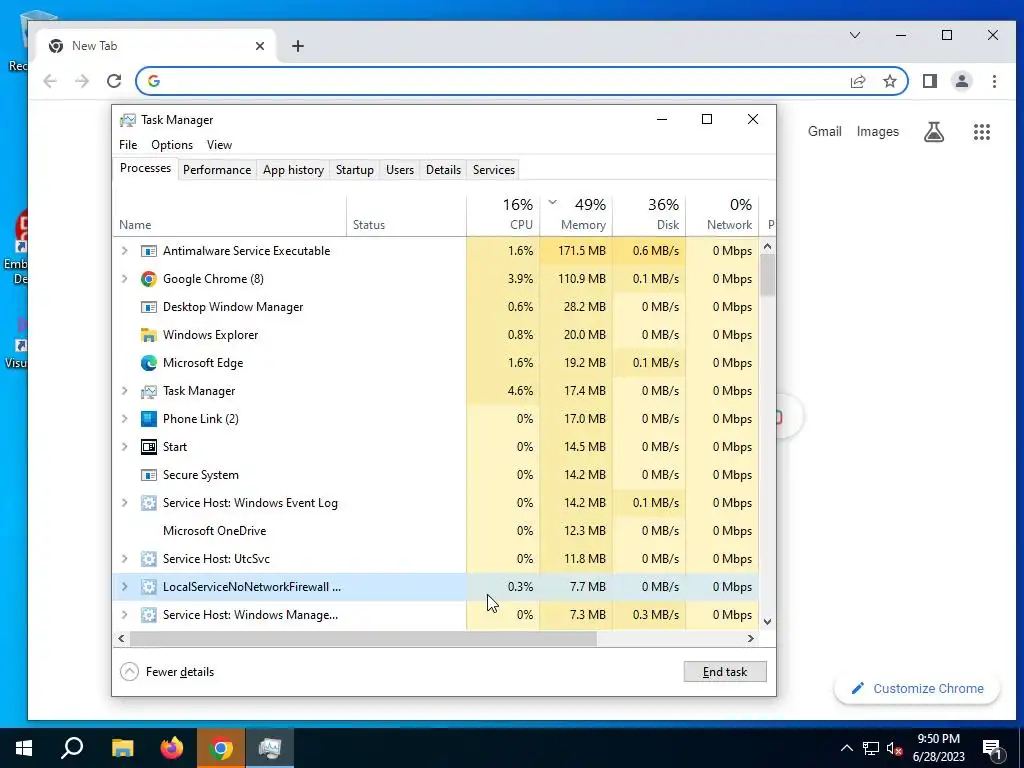Click the End task button

725,671
